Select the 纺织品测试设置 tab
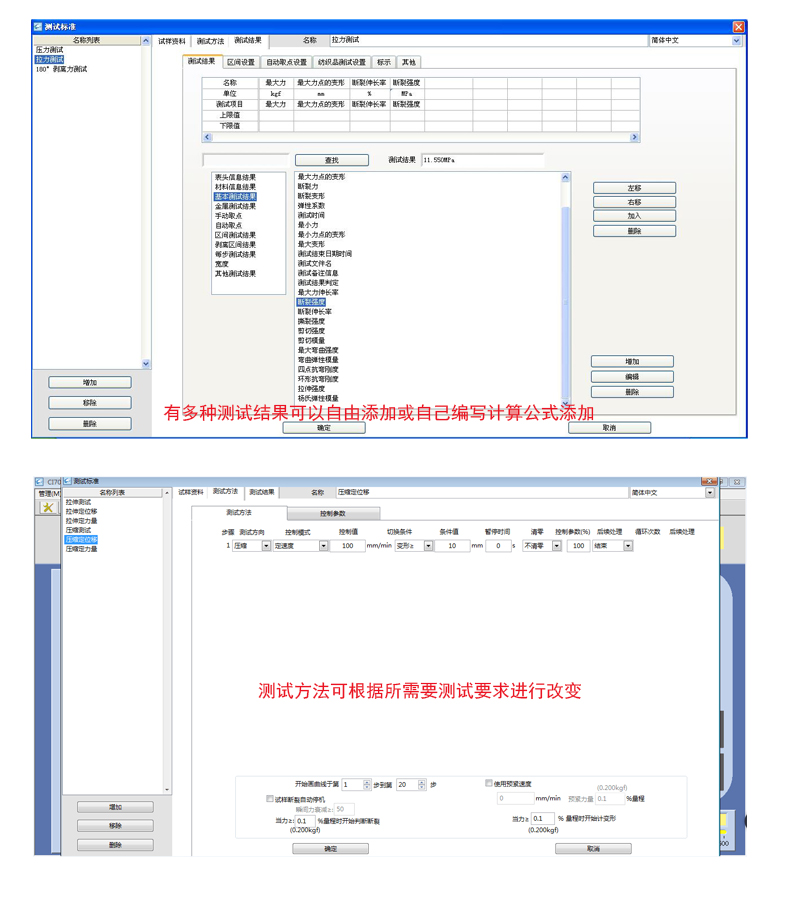Viewport: 790px width, 897px height. (x=342, y=62)
